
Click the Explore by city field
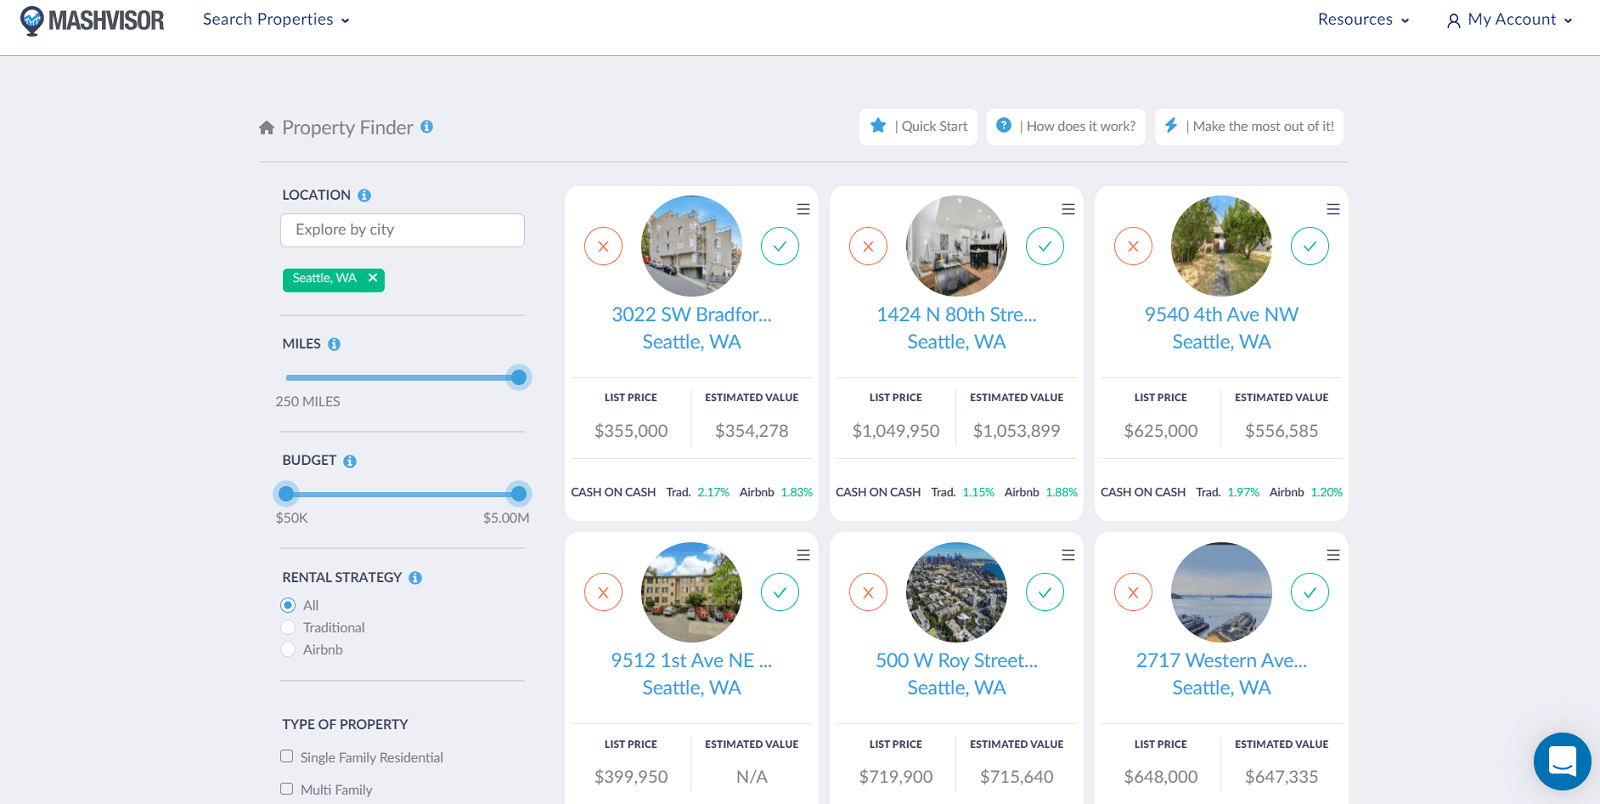(402, 230)
